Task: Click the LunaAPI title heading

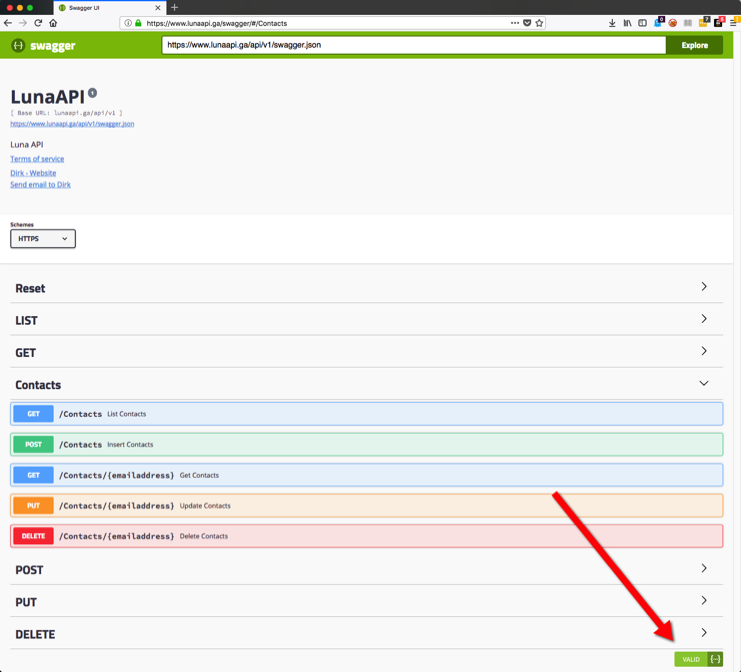Action: 47,97
